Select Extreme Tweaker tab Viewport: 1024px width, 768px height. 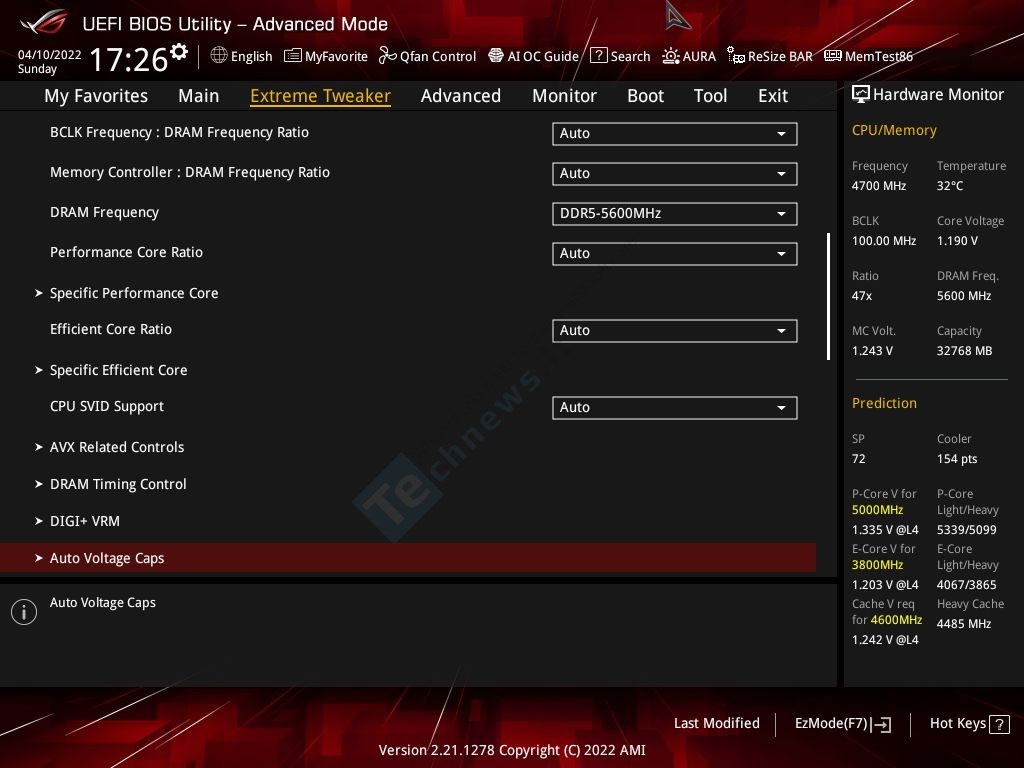pyautogui.click(x=320, y=96)
